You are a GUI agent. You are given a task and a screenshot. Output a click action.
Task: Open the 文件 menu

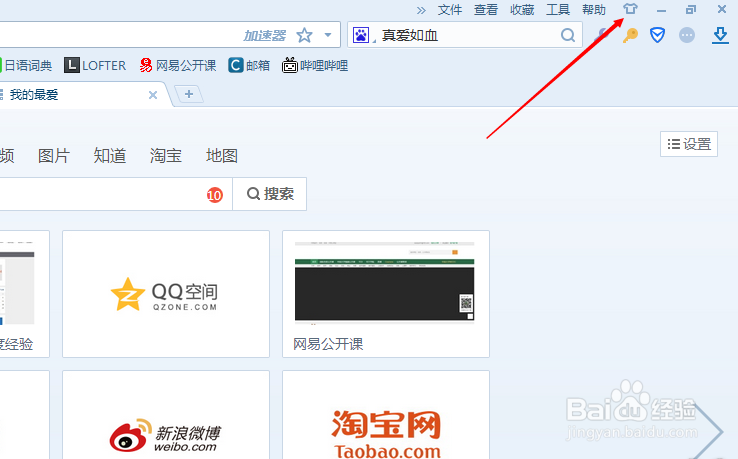coord(449,10)
